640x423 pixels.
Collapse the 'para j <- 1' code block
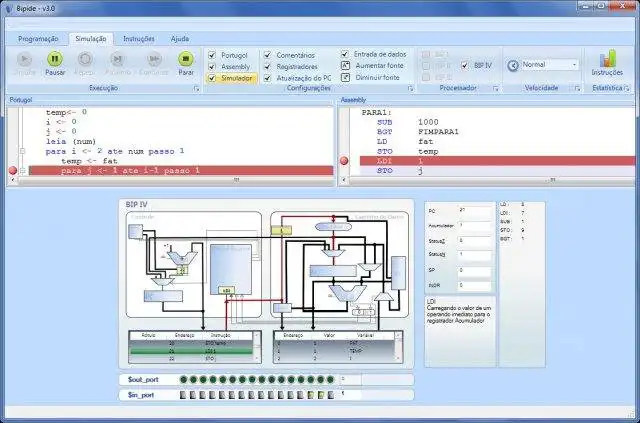[x=22, y=171]
